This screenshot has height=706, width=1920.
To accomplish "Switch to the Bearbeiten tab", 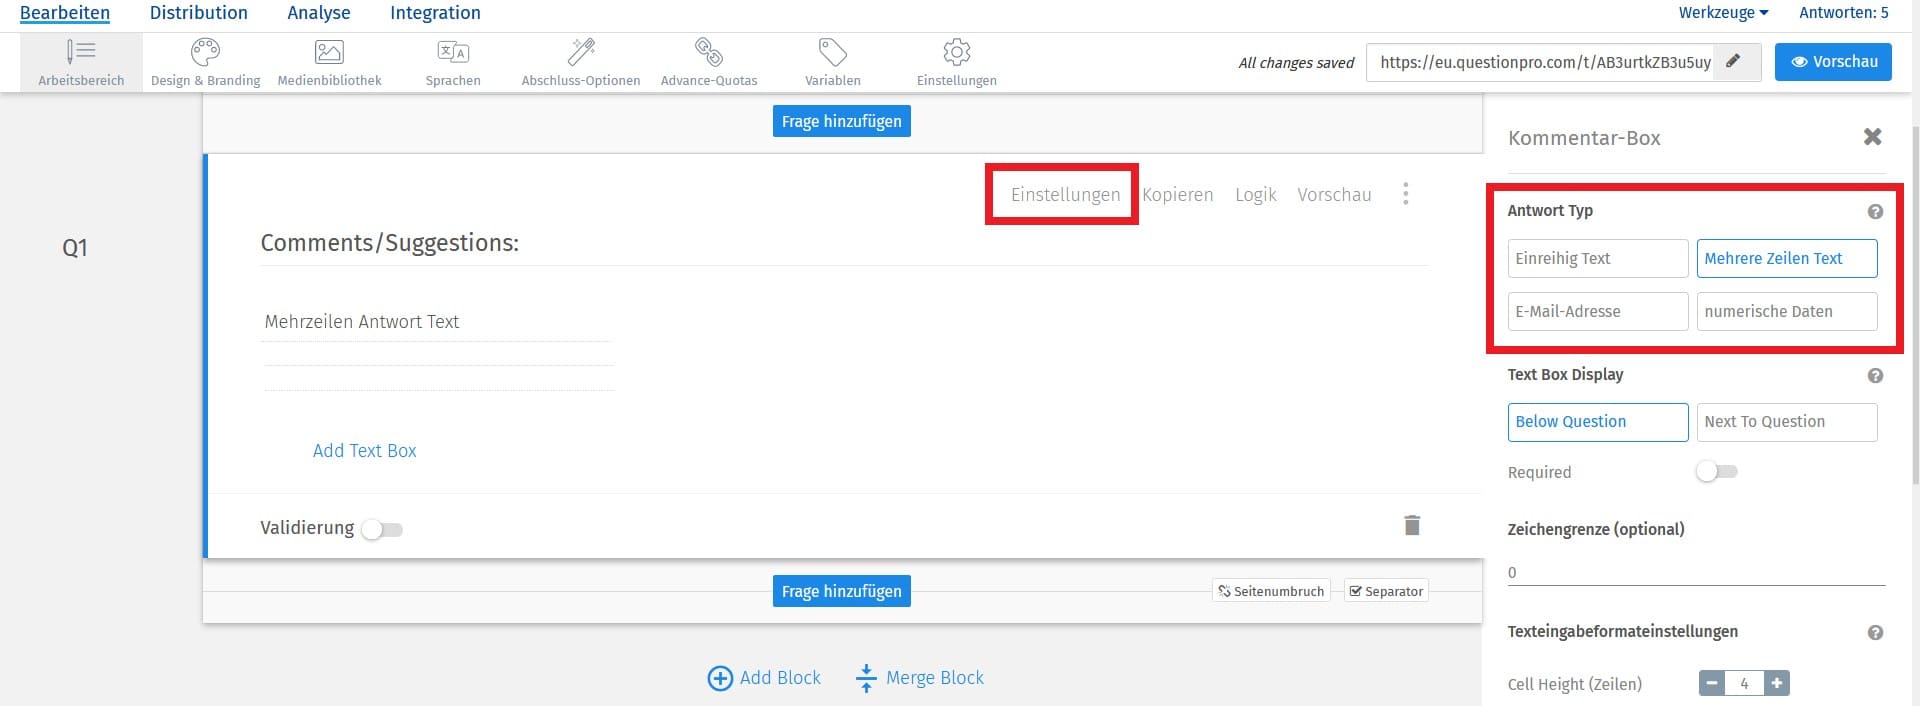I will 65,13.
